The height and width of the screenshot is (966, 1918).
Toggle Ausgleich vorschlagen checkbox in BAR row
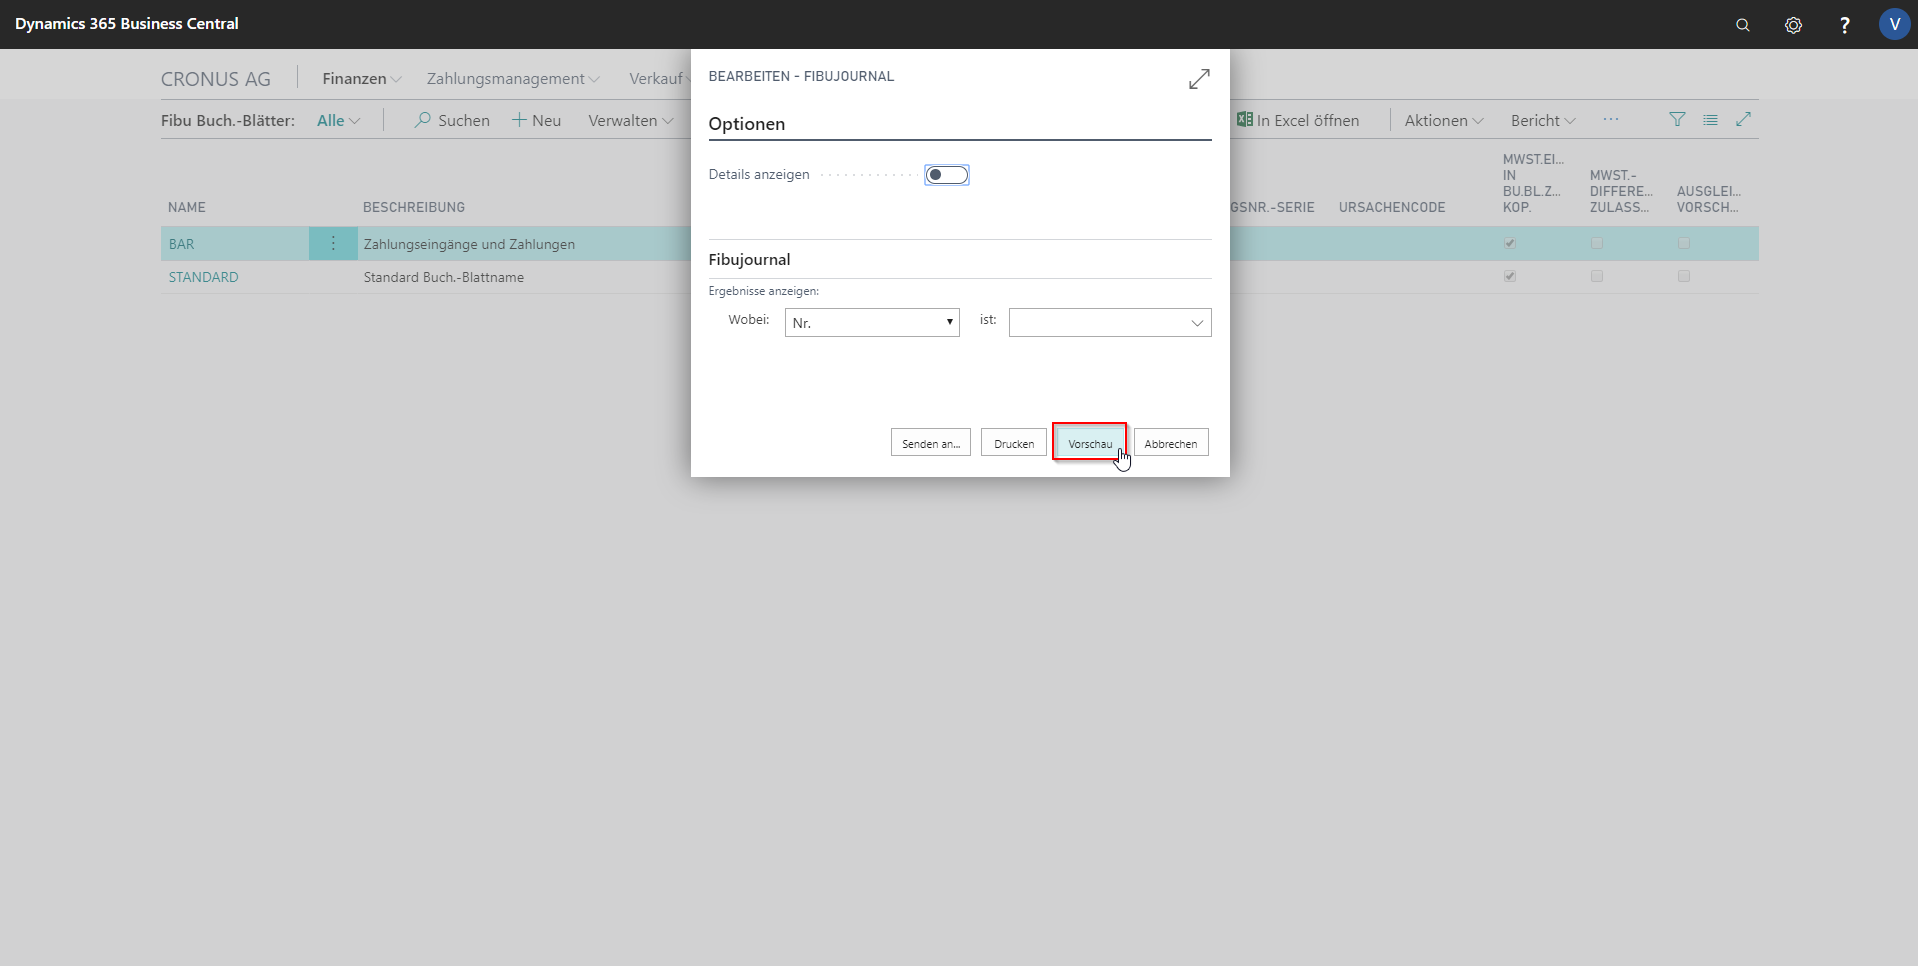(1684, 243)
